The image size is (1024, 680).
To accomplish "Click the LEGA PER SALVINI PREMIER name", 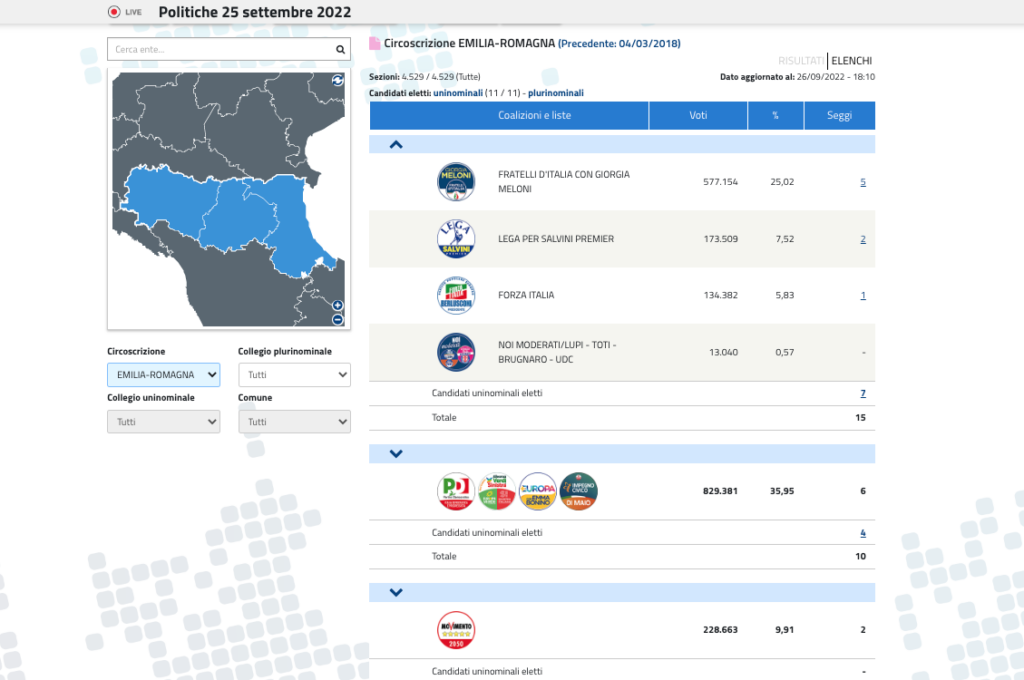I will [x=556, y=239].
